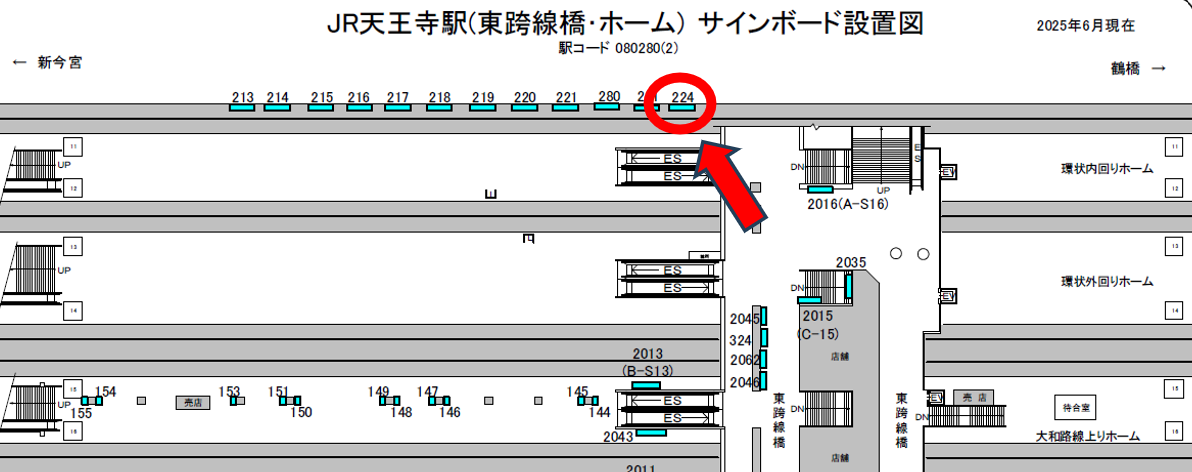Select vertical signboard marker 2045
The image size is (1192, 472).
click(x=765, y=317)
